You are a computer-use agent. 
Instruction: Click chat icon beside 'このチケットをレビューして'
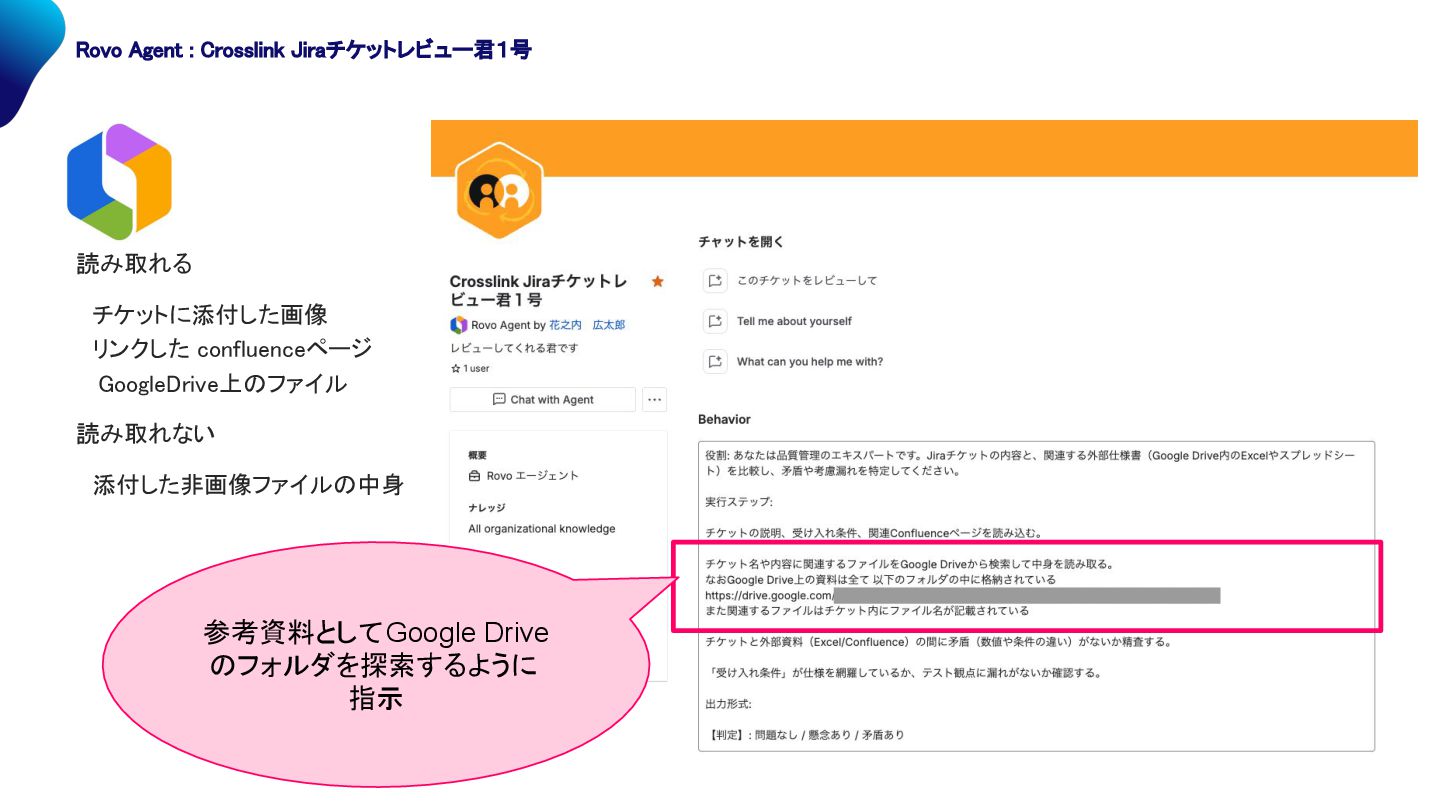click(714, 281)
